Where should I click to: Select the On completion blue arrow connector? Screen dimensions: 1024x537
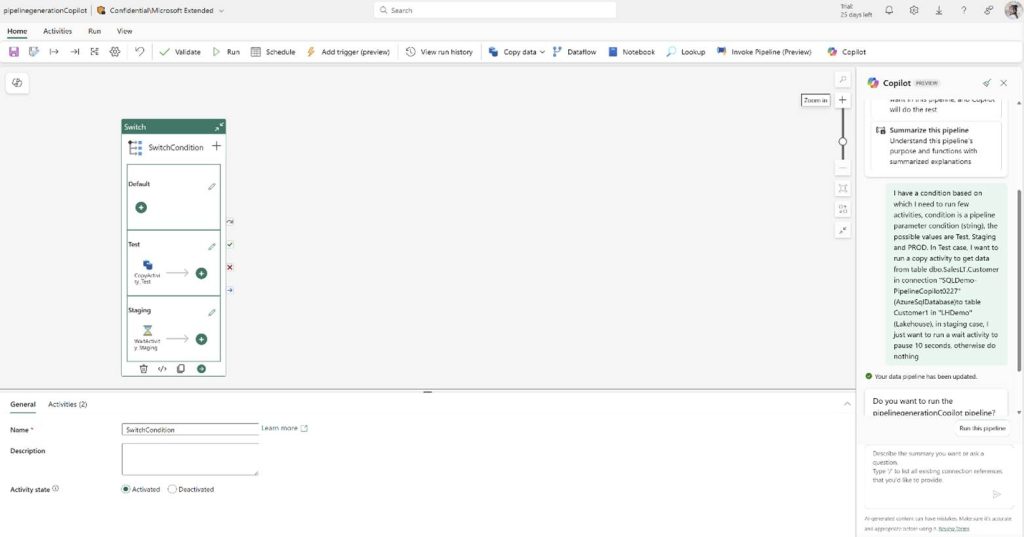pos(230,290)
